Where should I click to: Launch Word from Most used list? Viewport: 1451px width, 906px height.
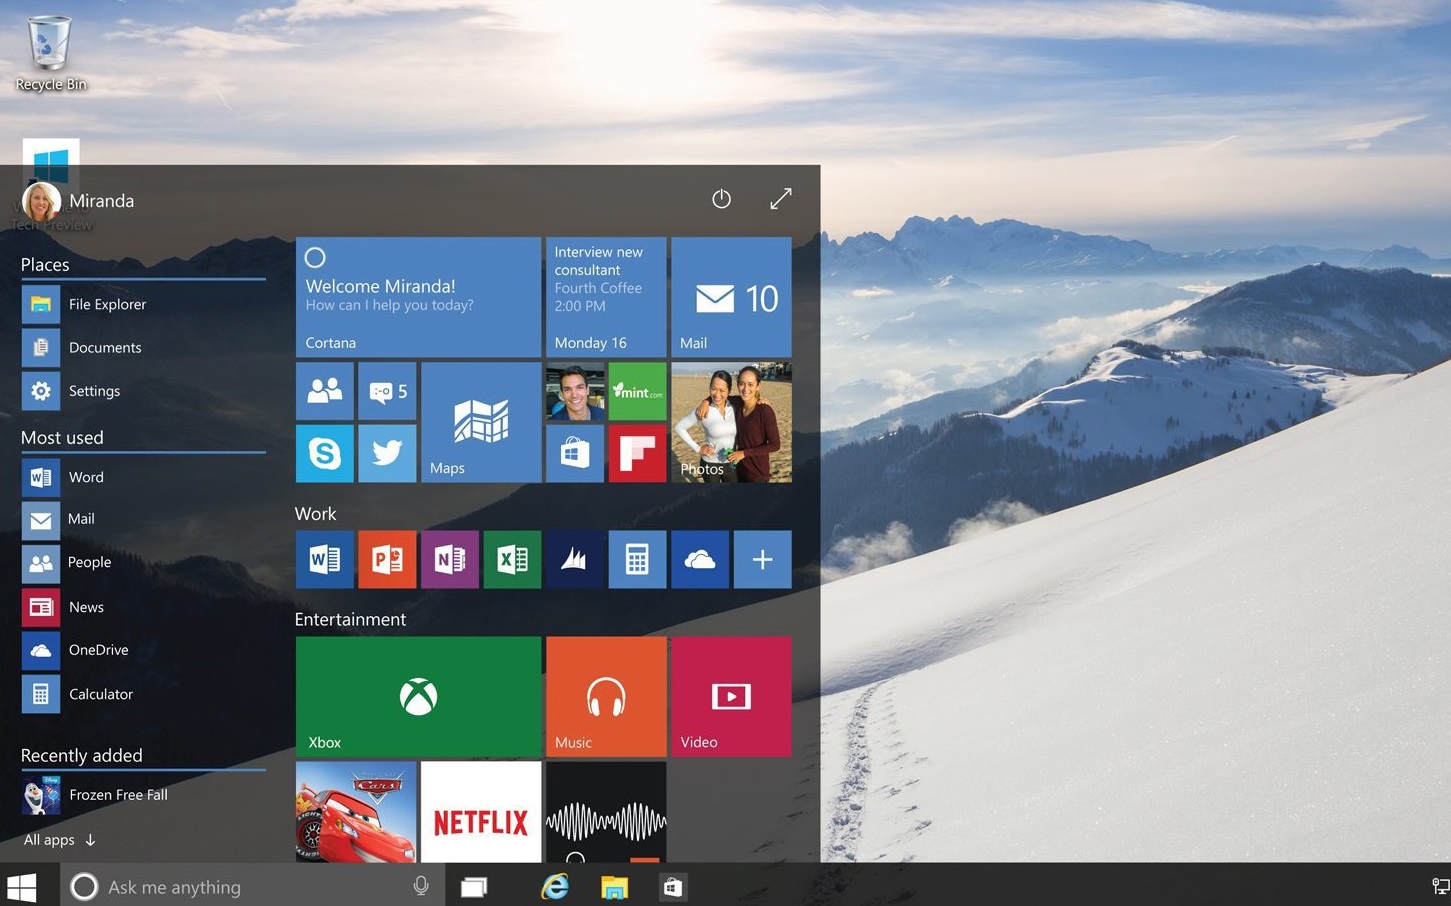pos(143,477)
